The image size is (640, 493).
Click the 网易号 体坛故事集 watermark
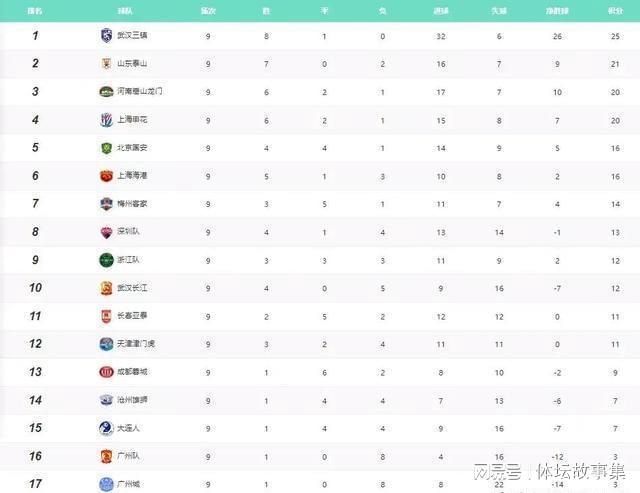tap(549, 472)
